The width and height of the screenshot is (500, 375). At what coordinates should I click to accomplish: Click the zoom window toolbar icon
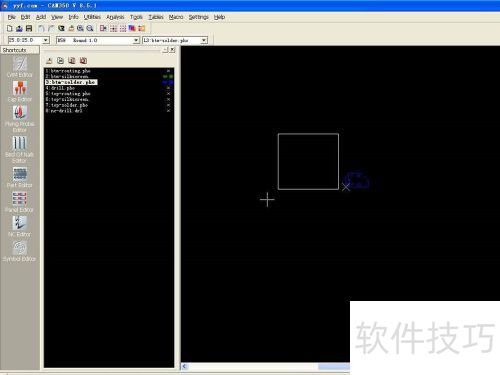click(61, 29)
